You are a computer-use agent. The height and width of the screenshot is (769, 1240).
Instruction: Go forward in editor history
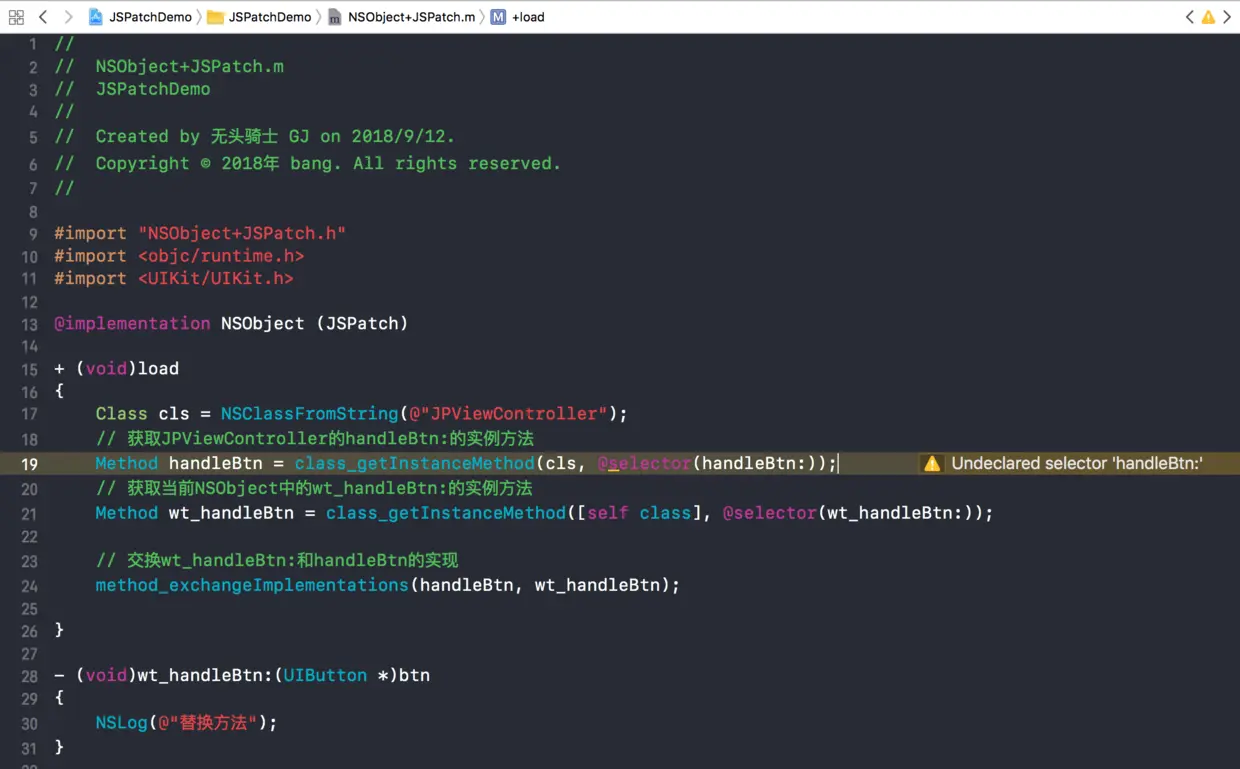[68, 17]
